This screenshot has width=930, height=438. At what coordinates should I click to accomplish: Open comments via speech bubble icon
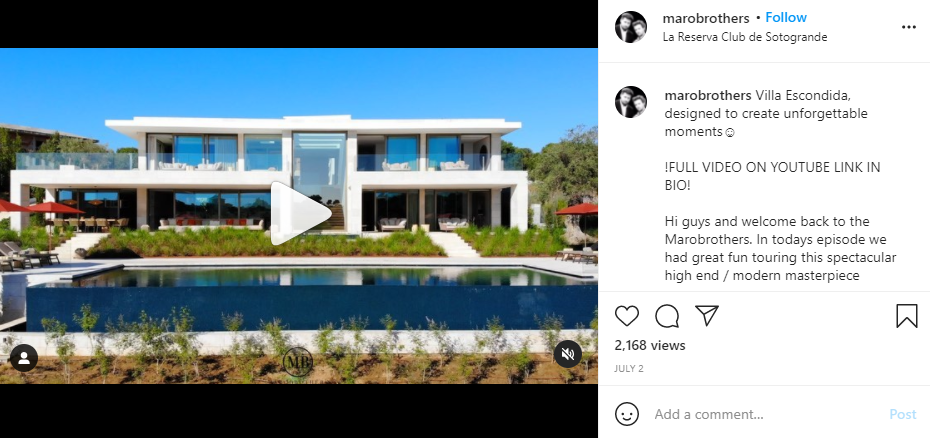point(667,316)
